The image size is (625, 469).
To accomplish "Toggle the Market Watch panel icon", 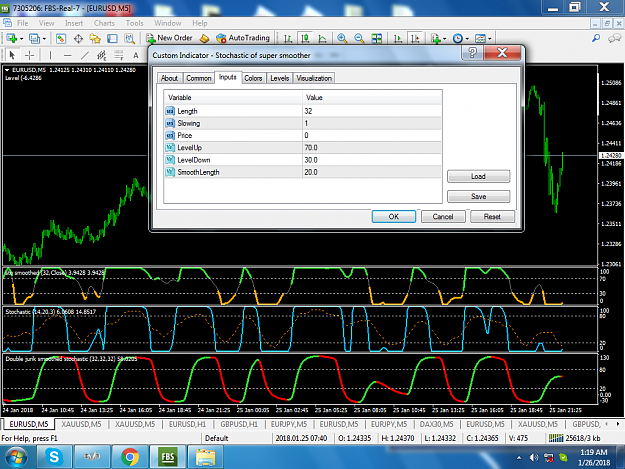I will [61, 38].
